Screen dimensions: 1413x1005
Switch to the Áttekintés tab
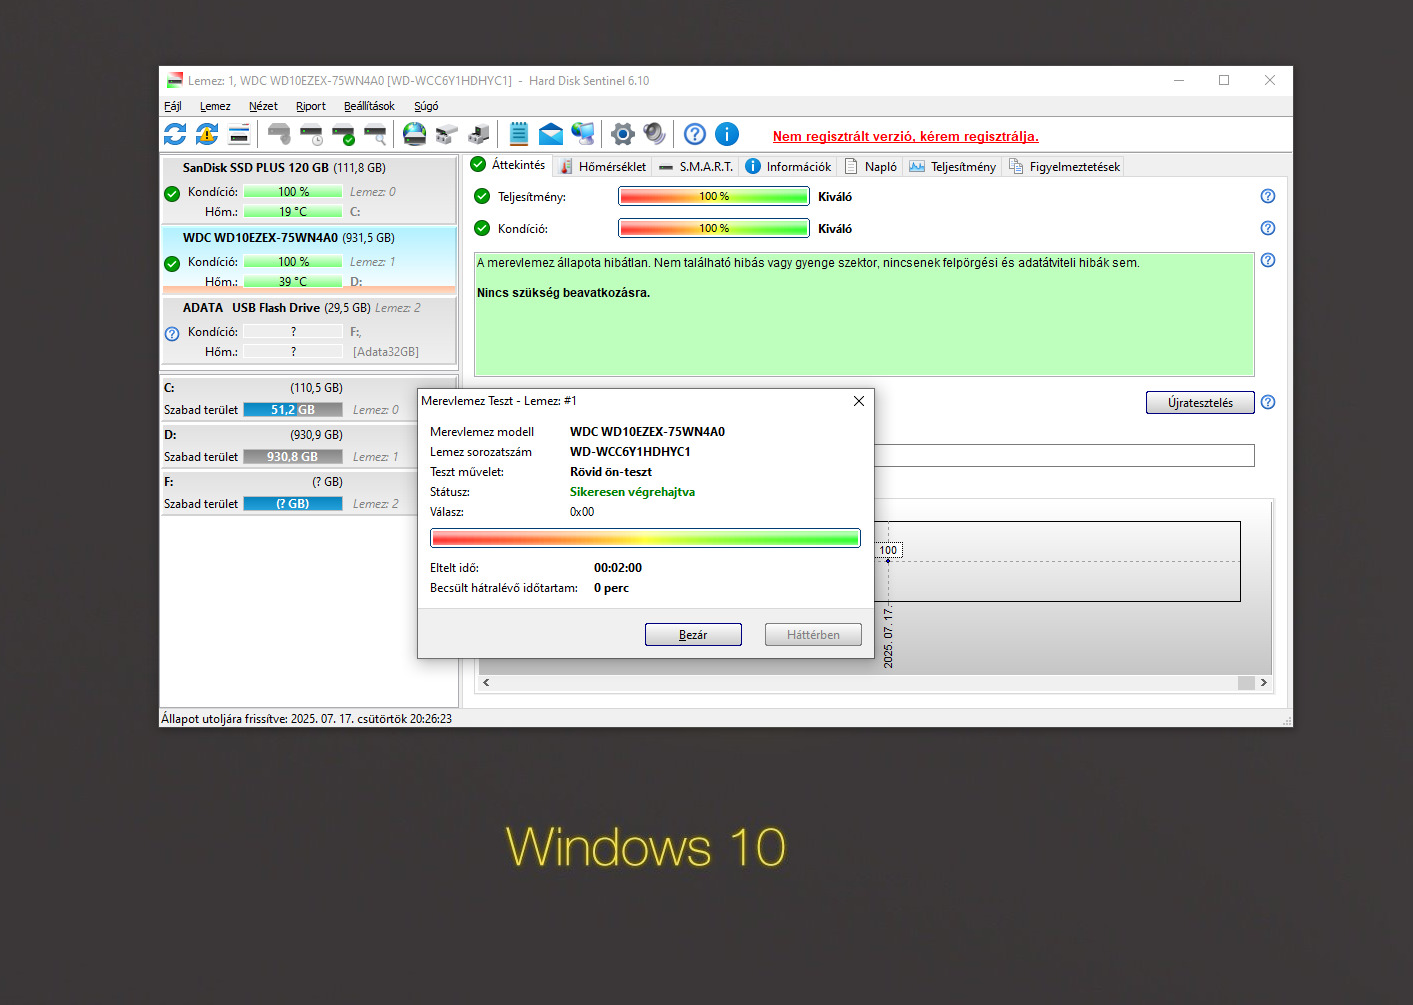[508, 165]
